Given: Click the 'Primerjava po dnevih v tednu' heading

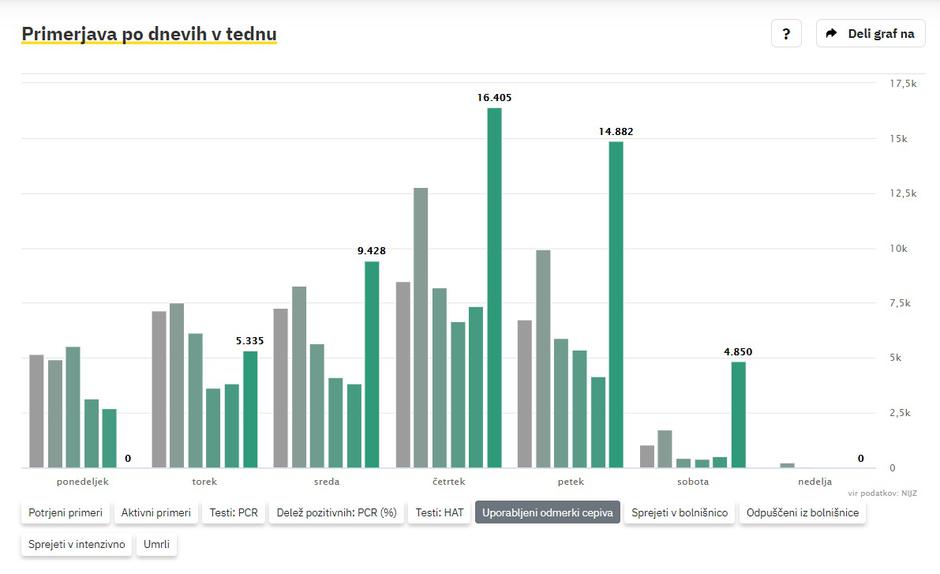Looking at the screenshot, I should click(x=149, y=34).
